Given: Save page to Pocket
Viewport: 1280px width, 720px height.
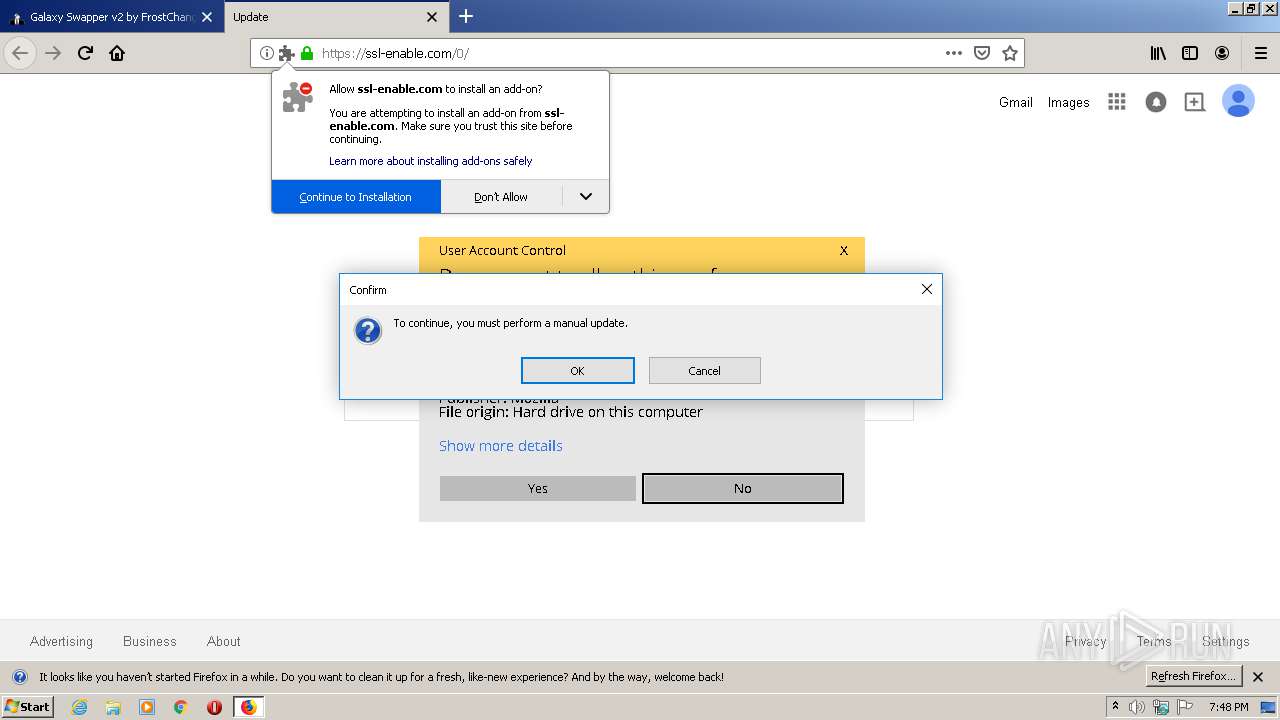Looking at the screenshot, I should [x=982, y=53].
